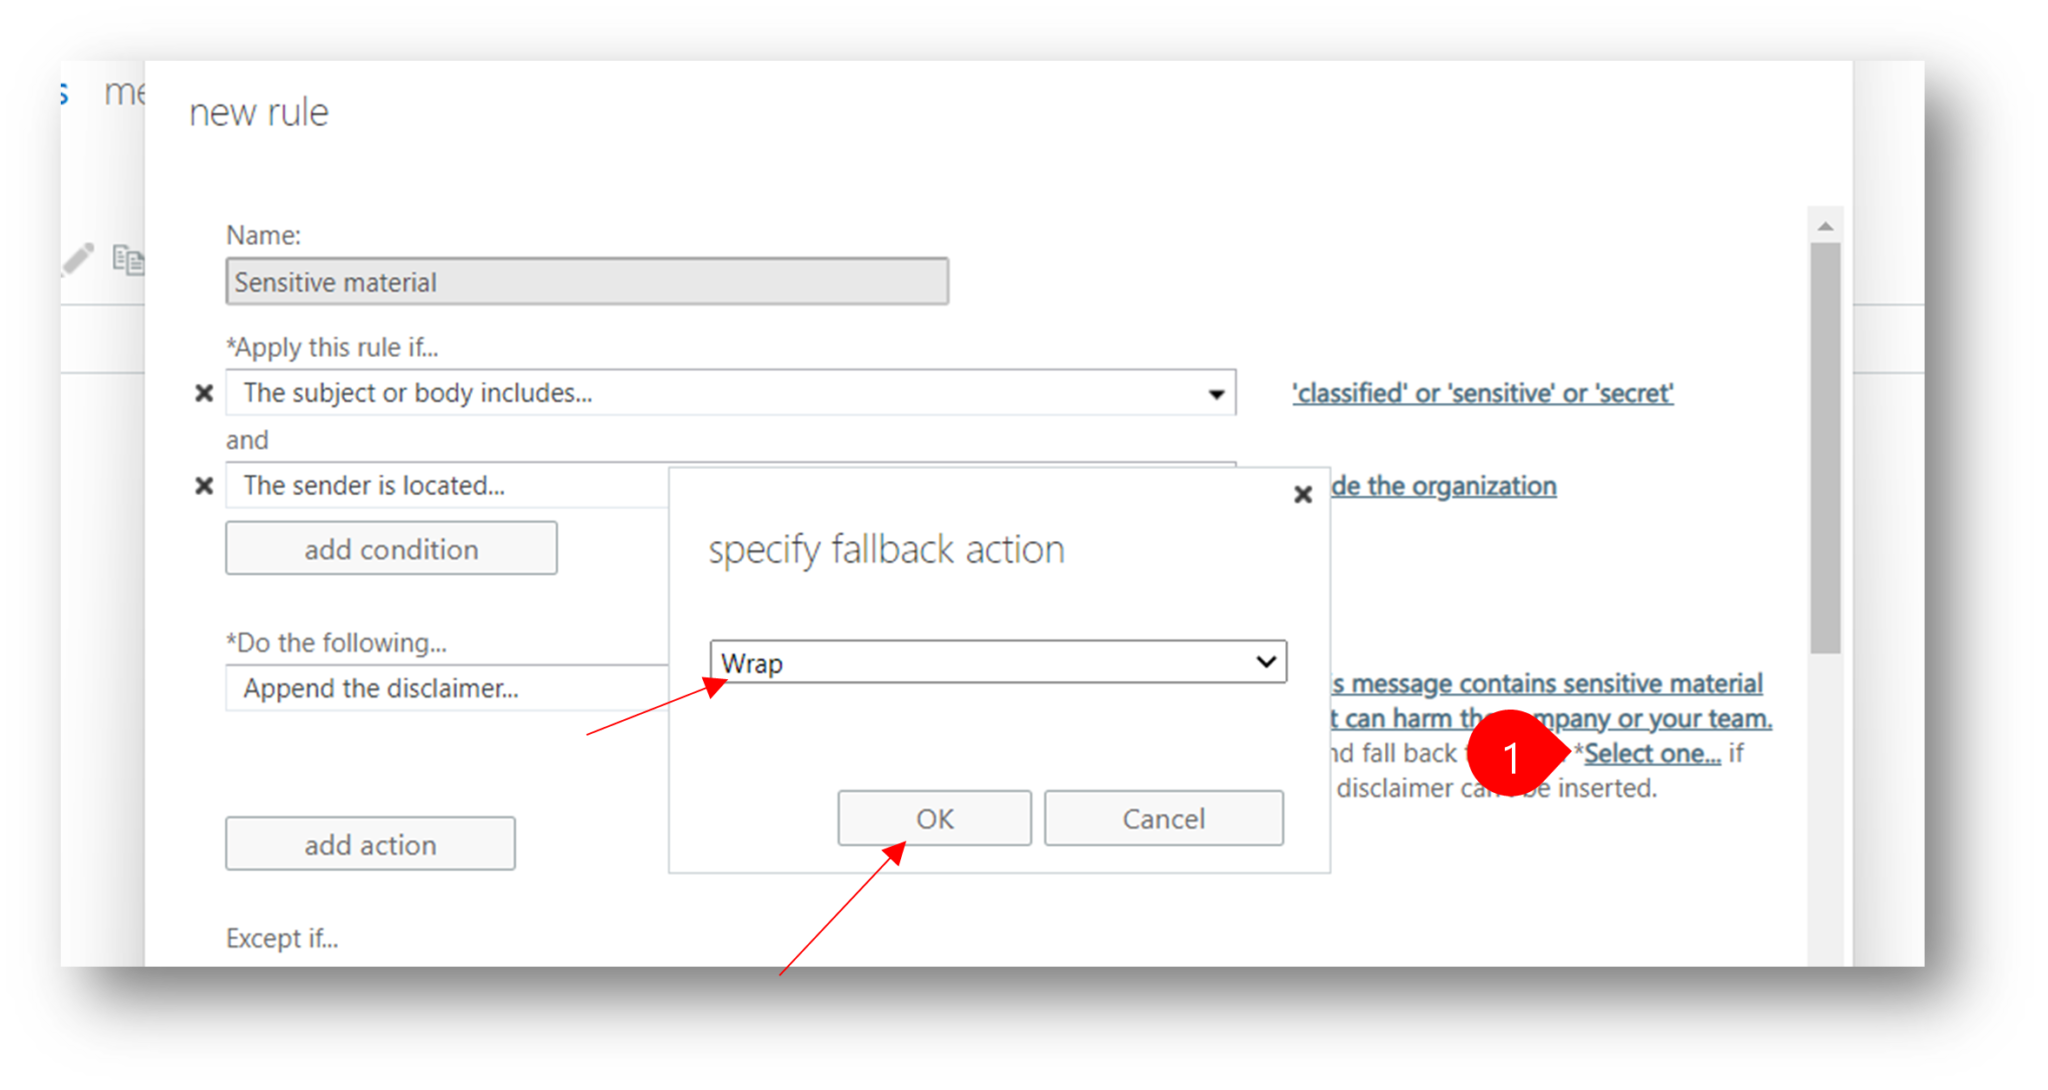
Task: Click the add condition button
Action: click(x=391, y=549)
